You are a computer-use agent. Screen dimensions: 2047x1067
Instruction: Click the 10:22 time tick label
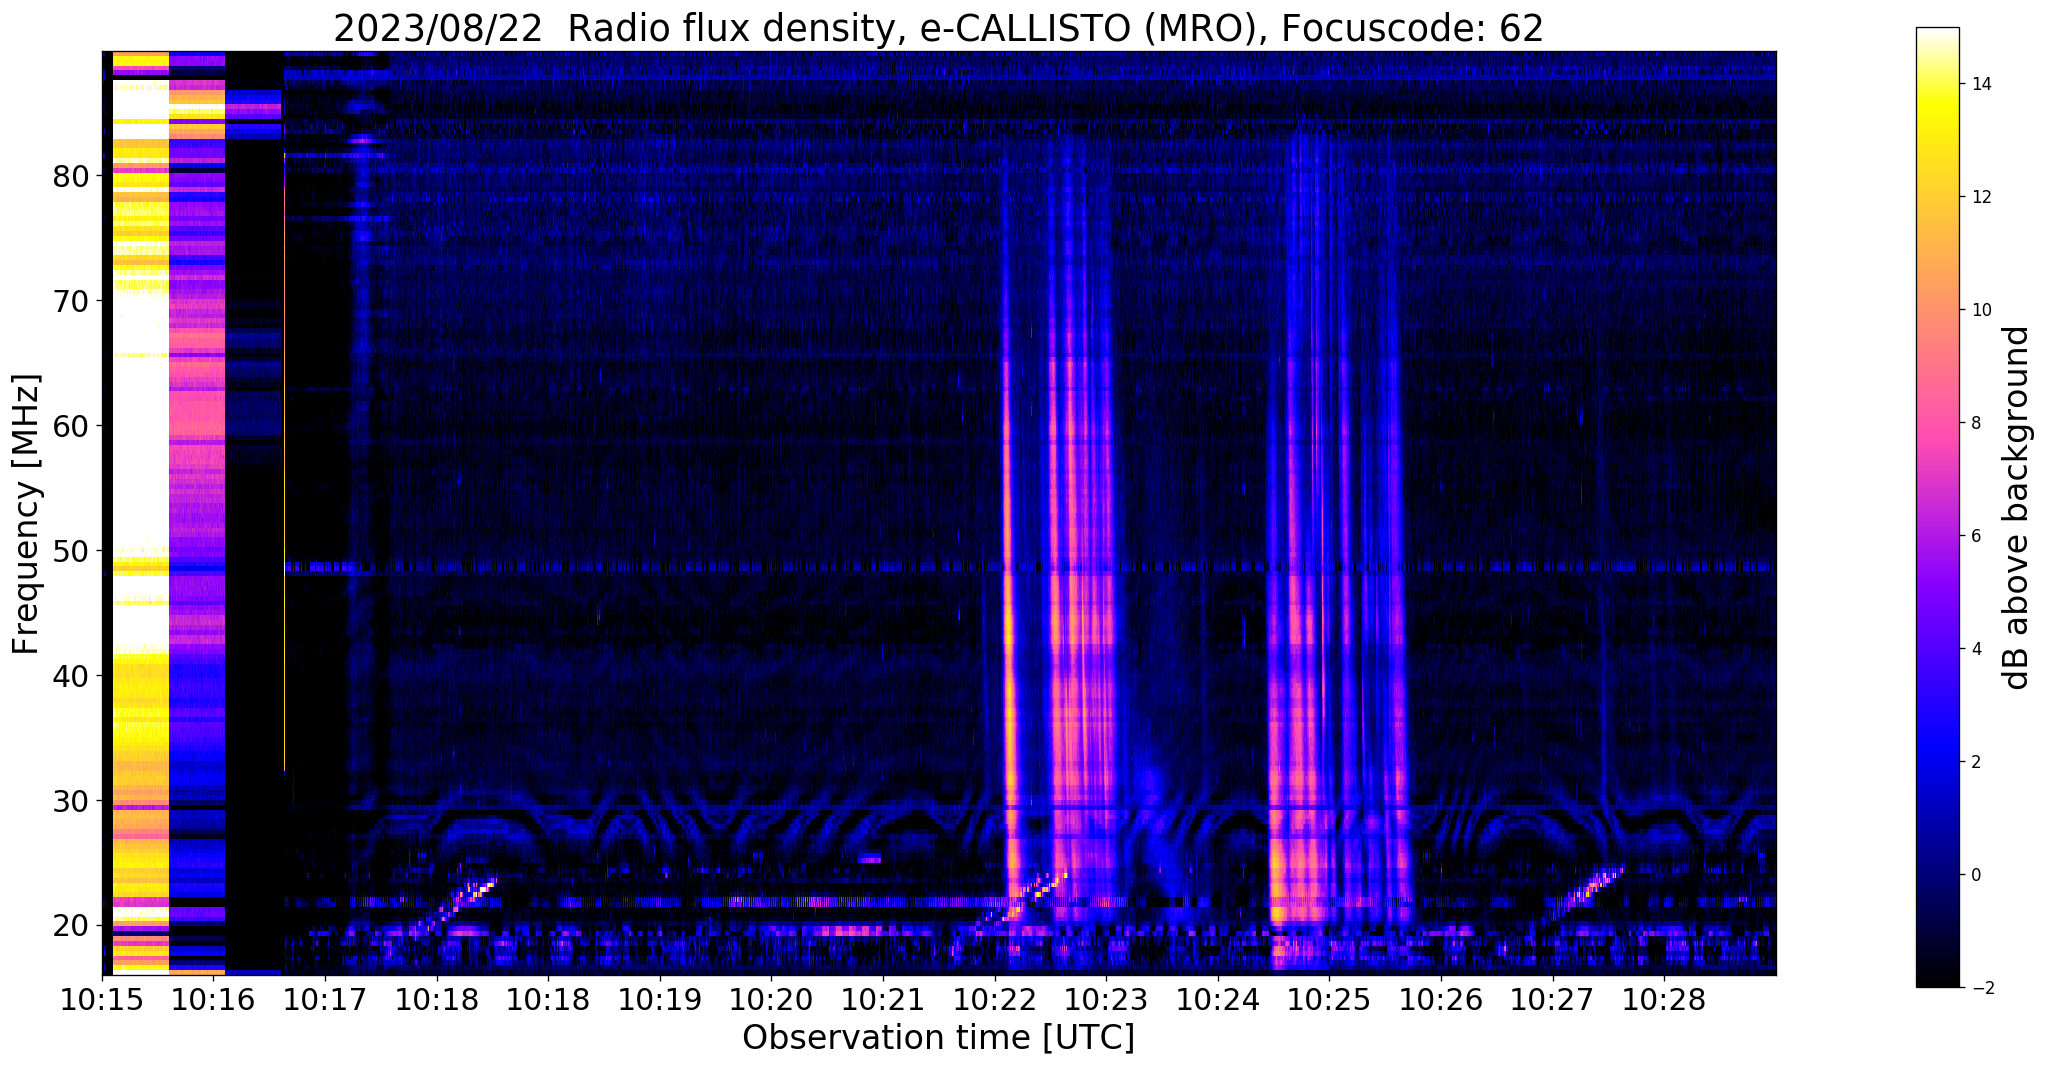click(x=995, y=1000)
